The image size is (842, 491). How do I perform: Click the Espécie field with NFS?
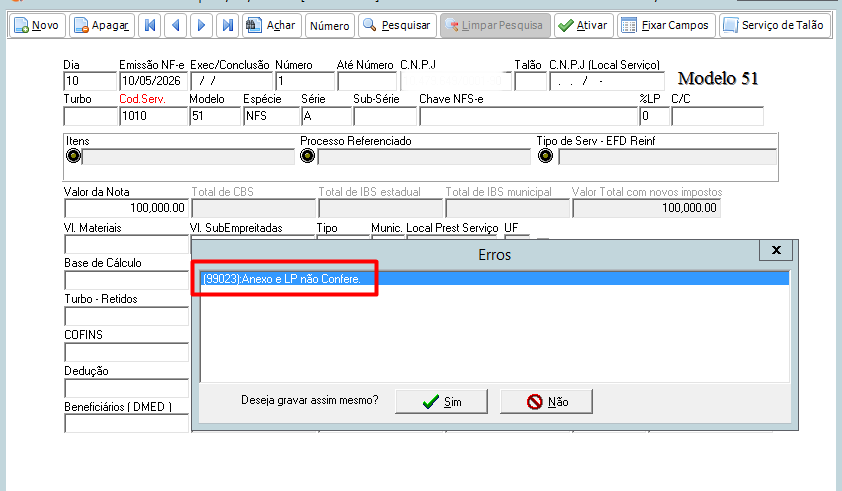coord(271,116)
